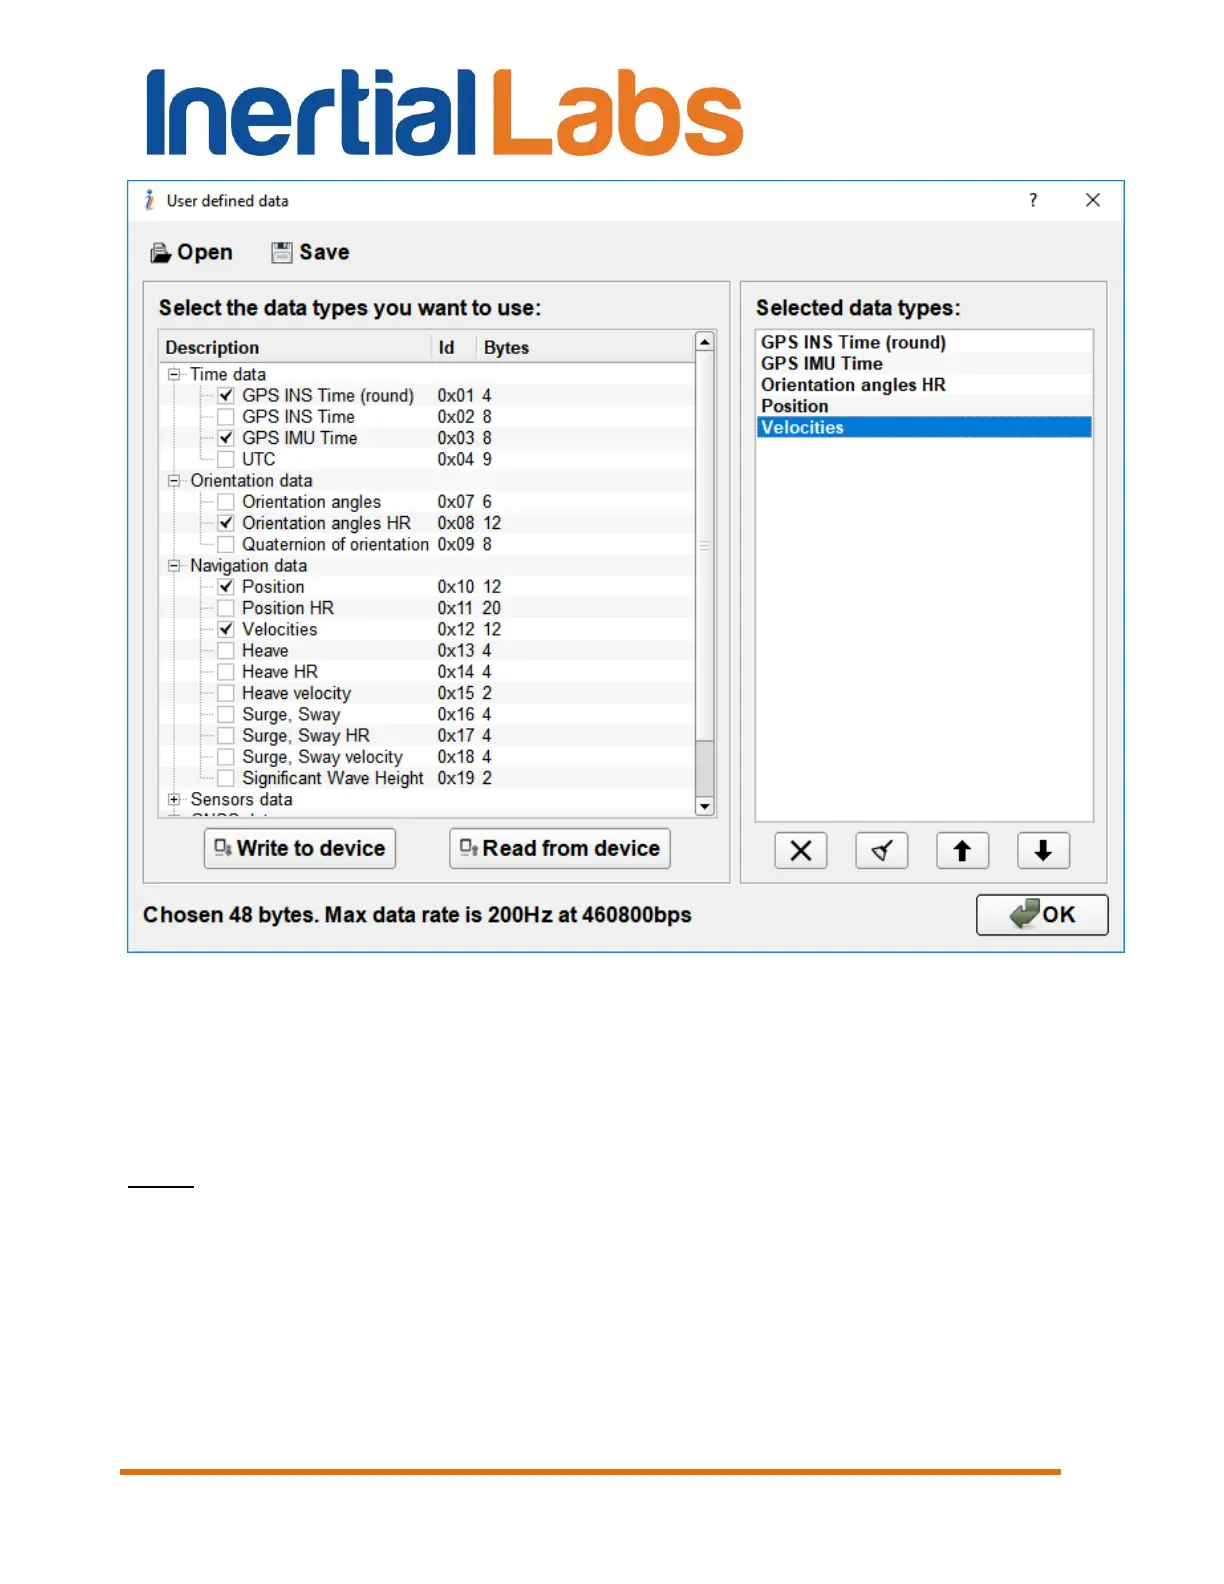Click the Write to device button

pyautogui.click(x=300, y=848)
